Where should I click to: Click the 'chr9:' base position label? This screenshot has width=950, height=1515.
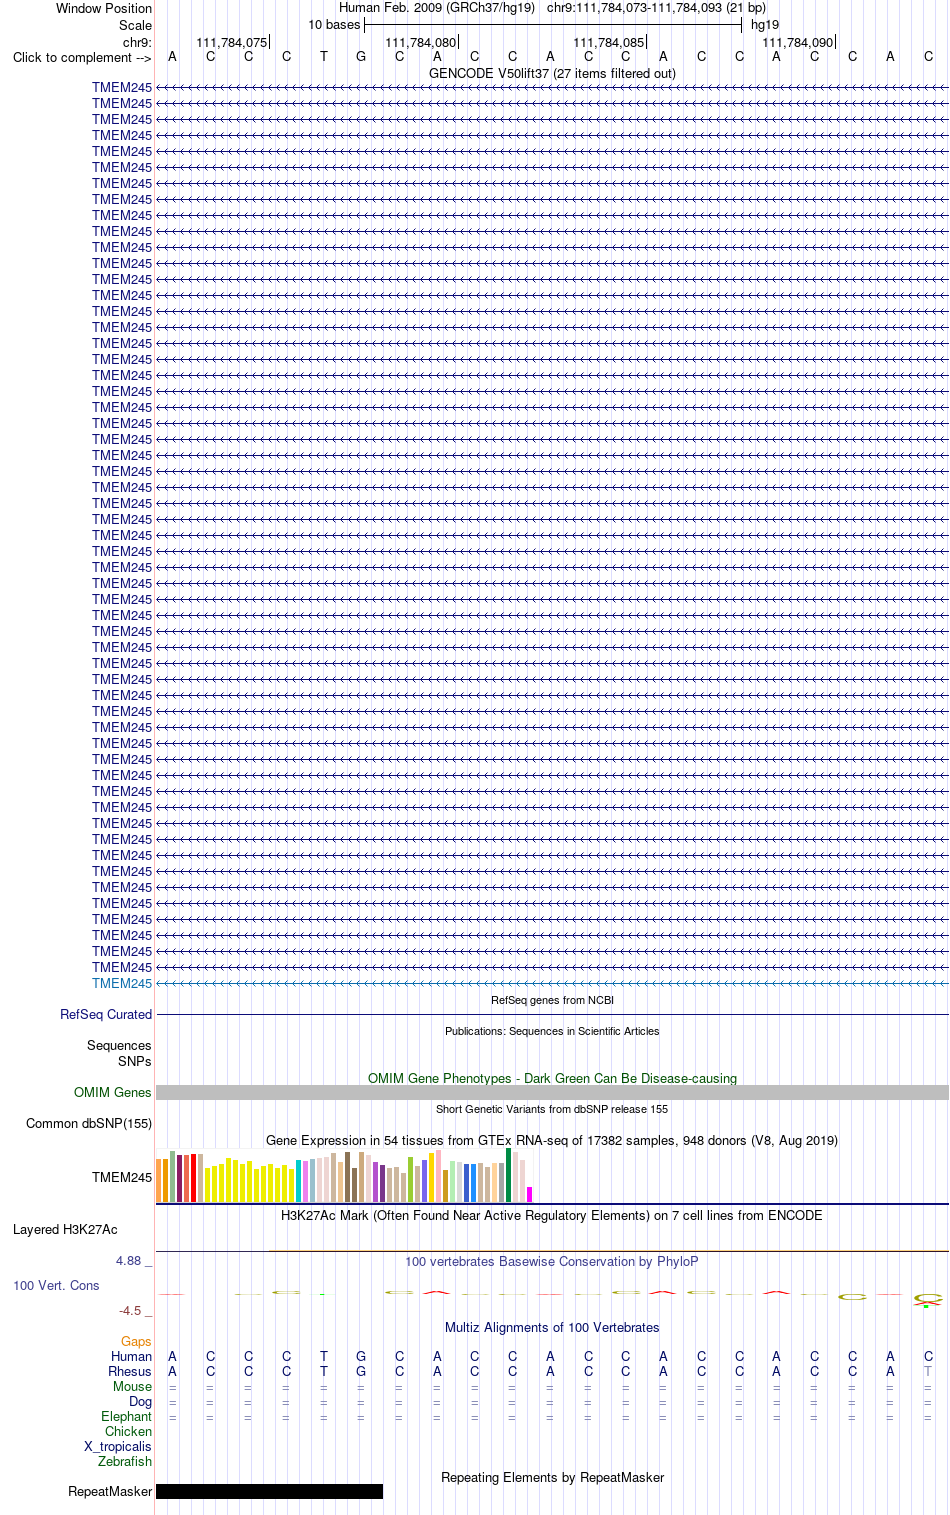(x=137, y=42)
